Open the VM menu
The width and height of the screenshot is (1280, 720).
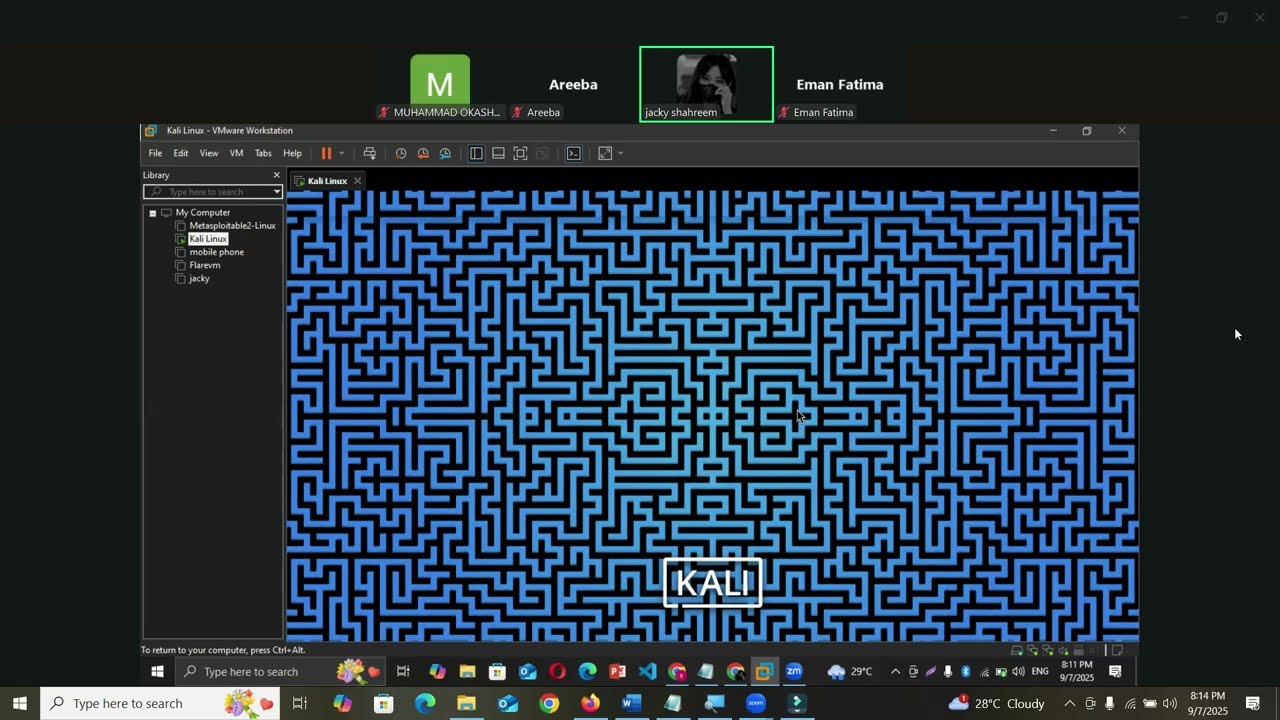[236, 153]
